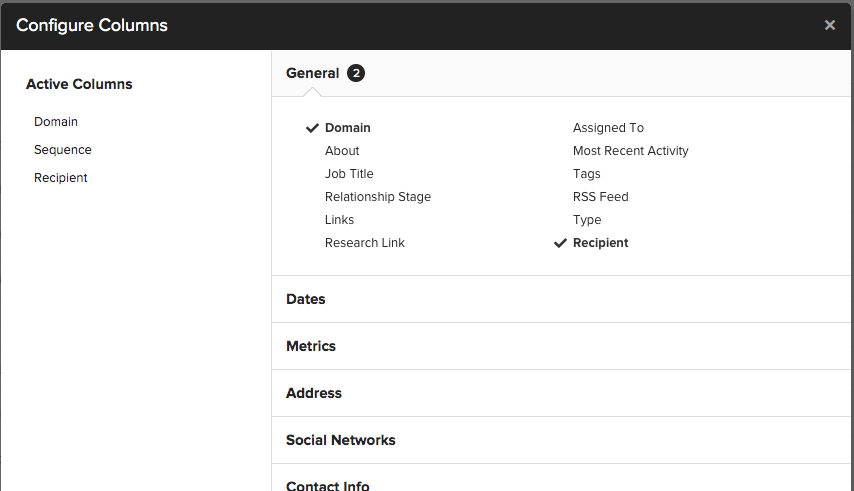
Task: Enable the Research Link column
Action: point(364,243)
